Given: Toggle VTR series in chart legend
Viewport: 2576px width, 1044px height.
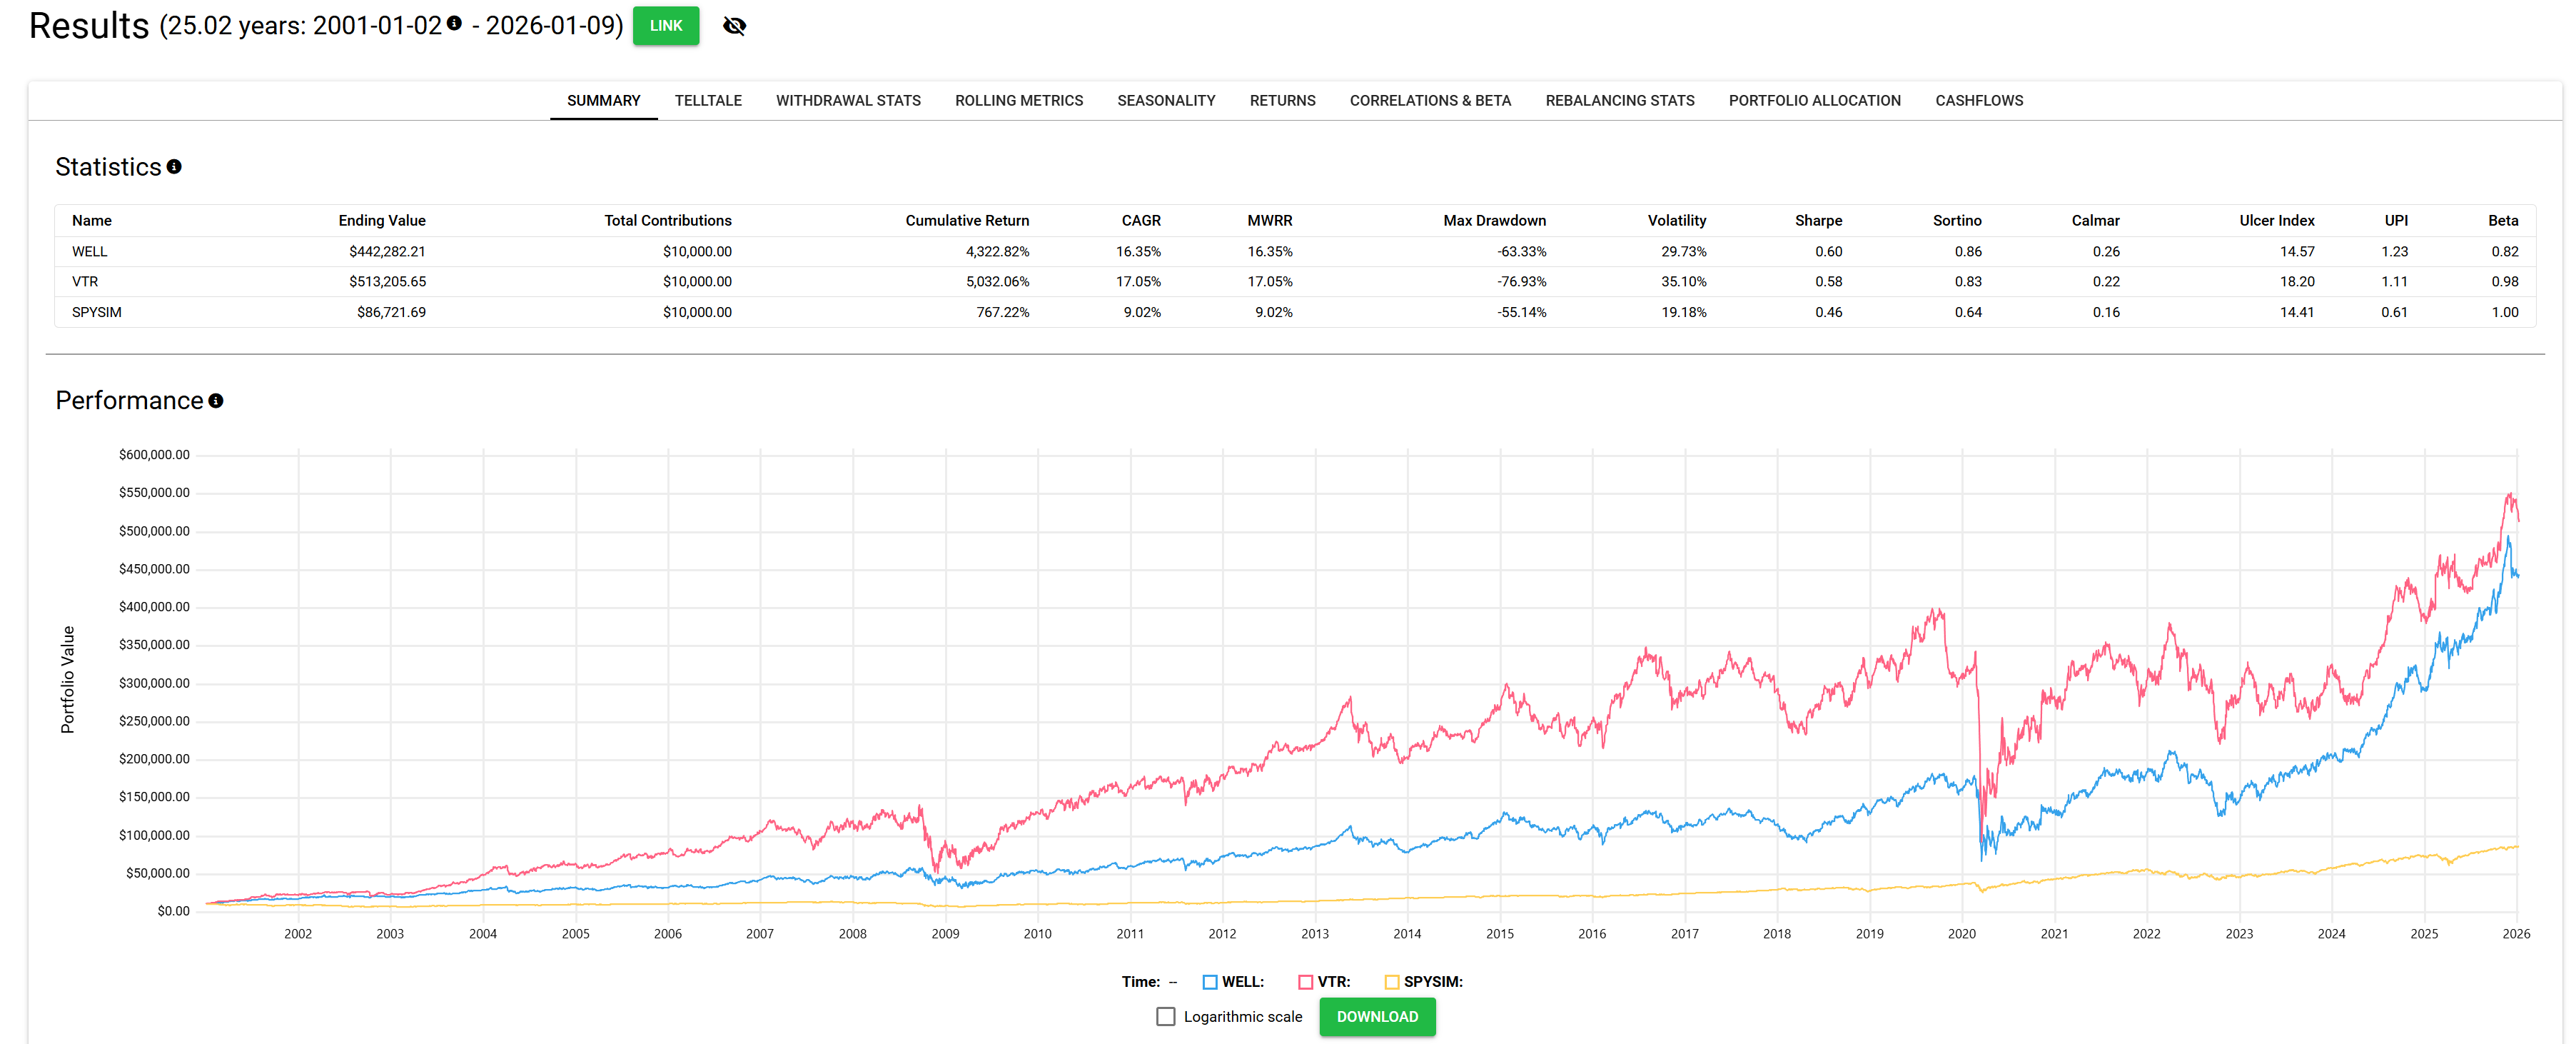Looking at the screenshot, I should [1305, 982].
